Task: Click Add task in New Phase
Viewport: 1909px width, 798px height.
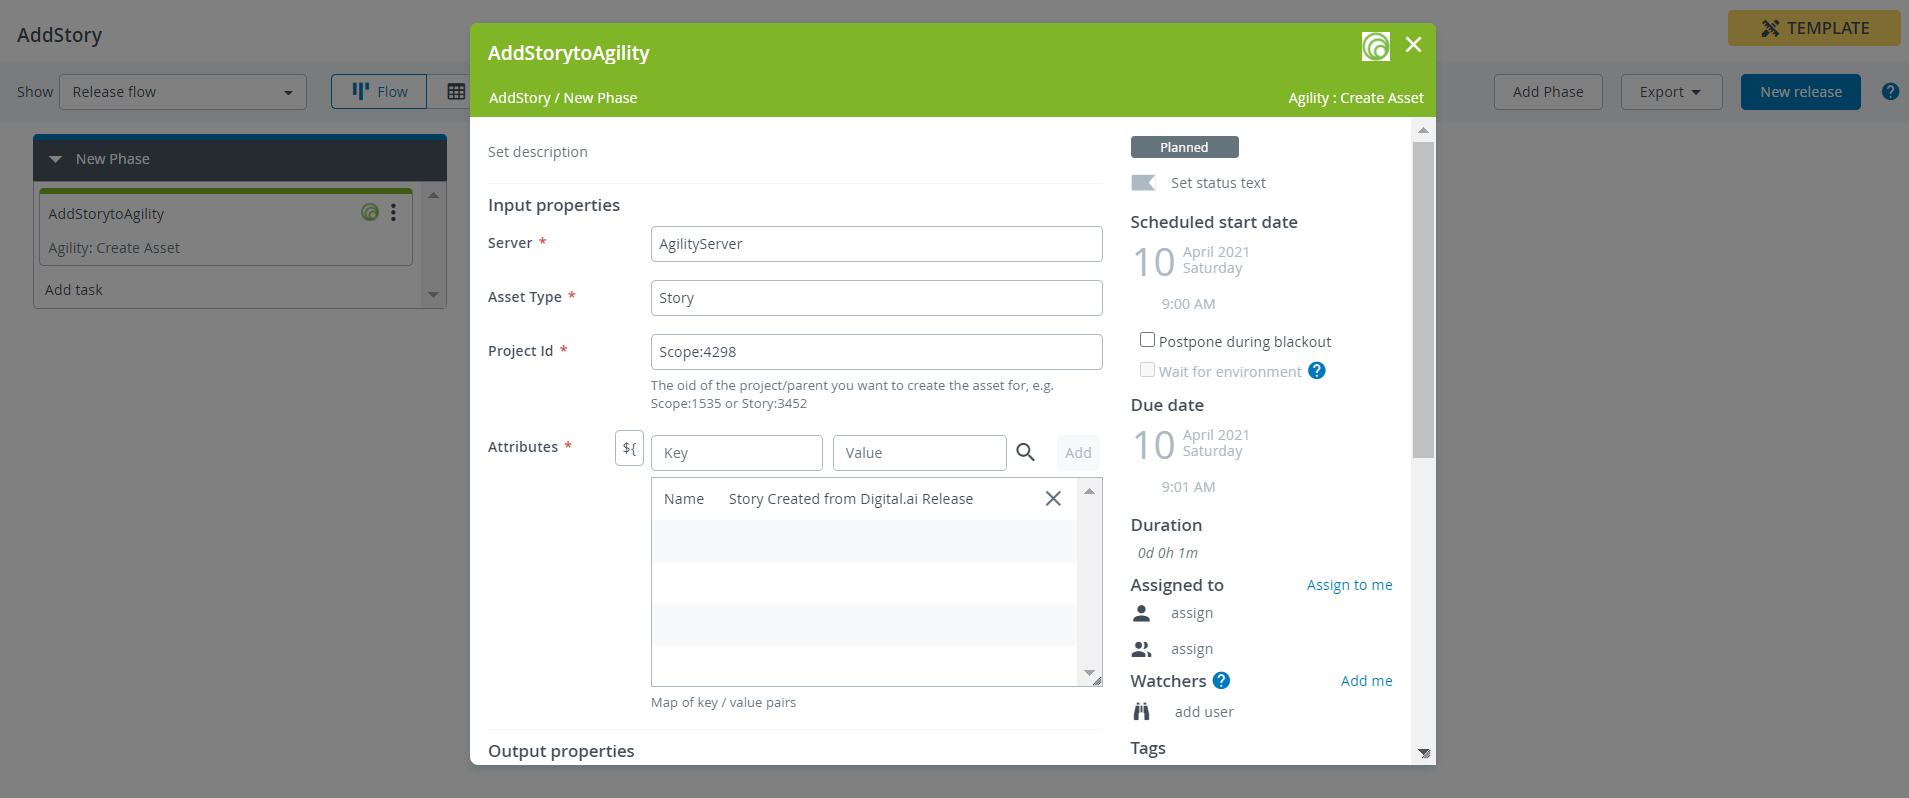Action: [74, 290]
